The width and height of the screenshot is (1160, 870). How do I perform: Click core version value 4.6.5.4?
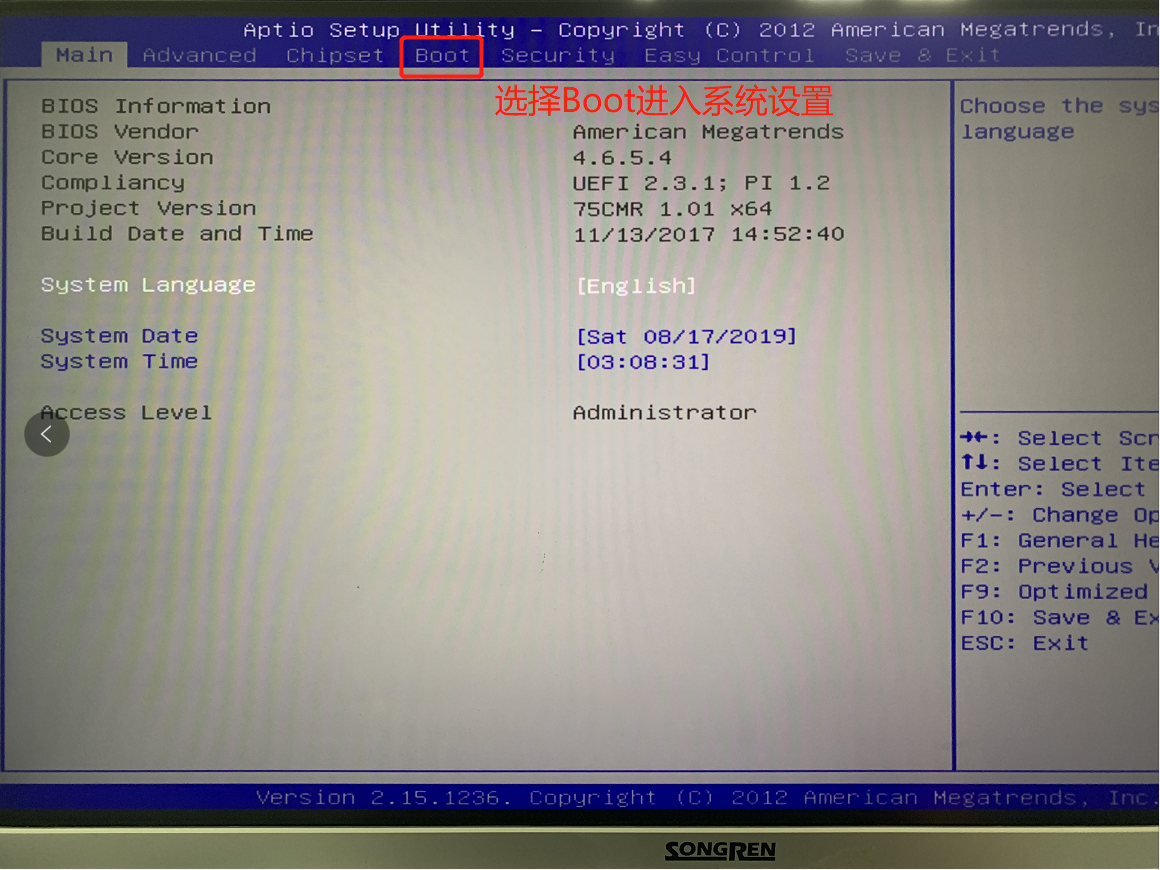(622, 158)
